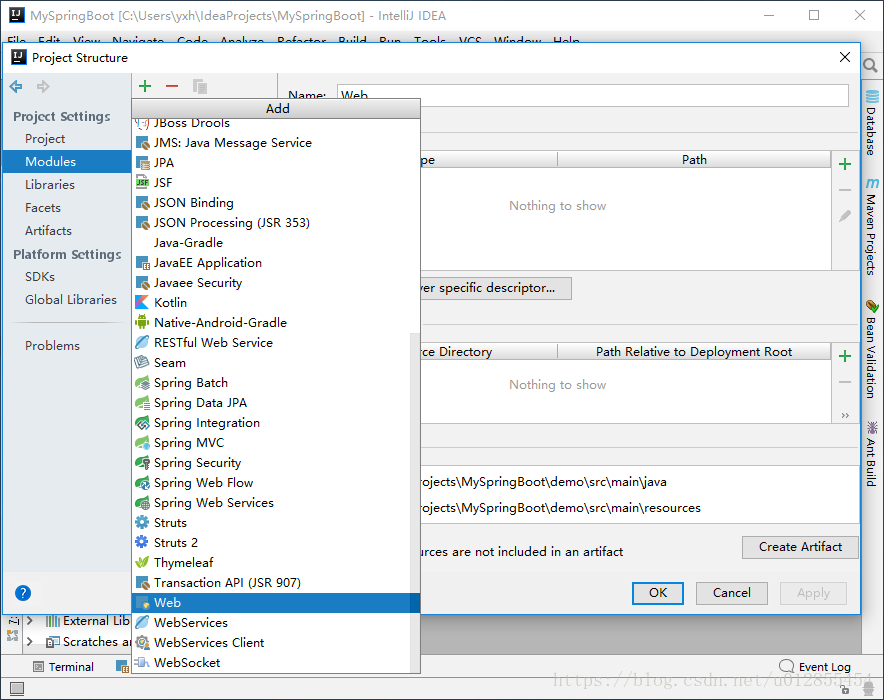The height and width of the screenshot is (700, 884).
Task: Go back with the left arrow
Action: (x=16, y=86)
